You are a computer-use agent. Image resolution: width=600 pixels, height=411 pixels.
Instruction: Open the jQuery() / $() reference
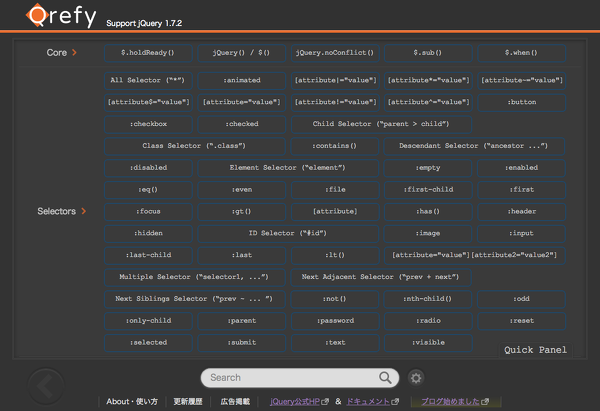pyautogui.click(x=241, y=53)
